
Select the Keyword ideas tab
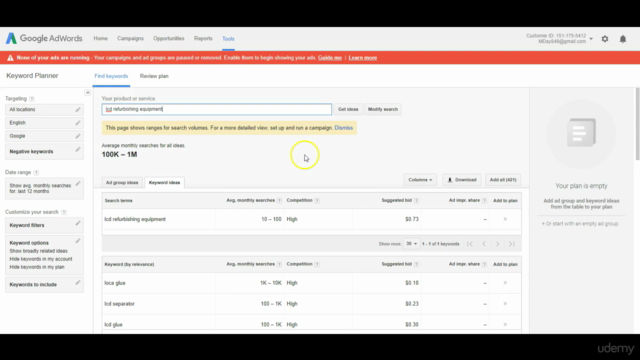[x=164, y=182]
